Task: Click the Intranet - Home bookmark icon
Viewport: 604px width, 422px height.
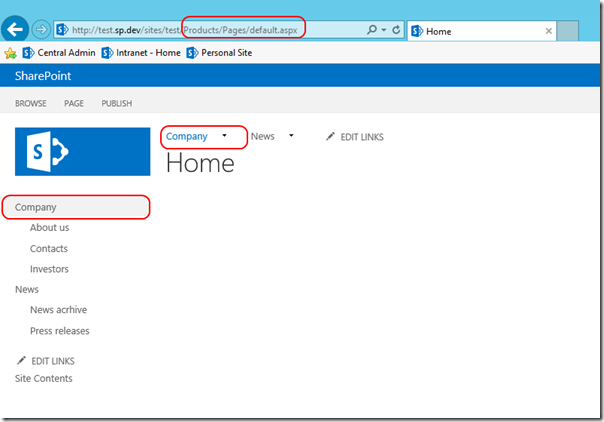Action: coord(107,53)
